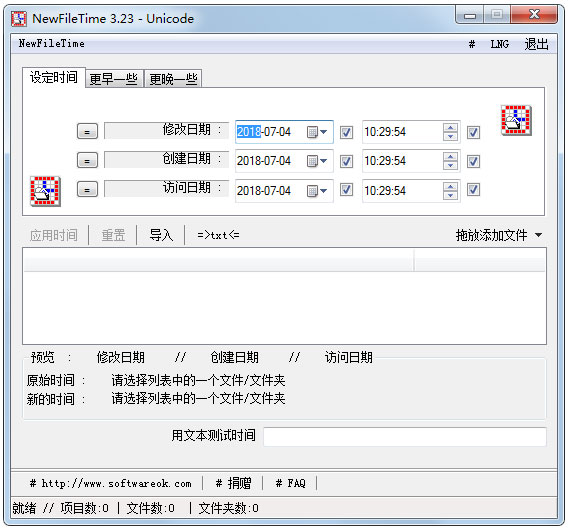The height and width of the screenshot is (529, 569).
Task: Click the NewFileTime drag icon beside the 访问日期 row
Action: tap(45, 191)
